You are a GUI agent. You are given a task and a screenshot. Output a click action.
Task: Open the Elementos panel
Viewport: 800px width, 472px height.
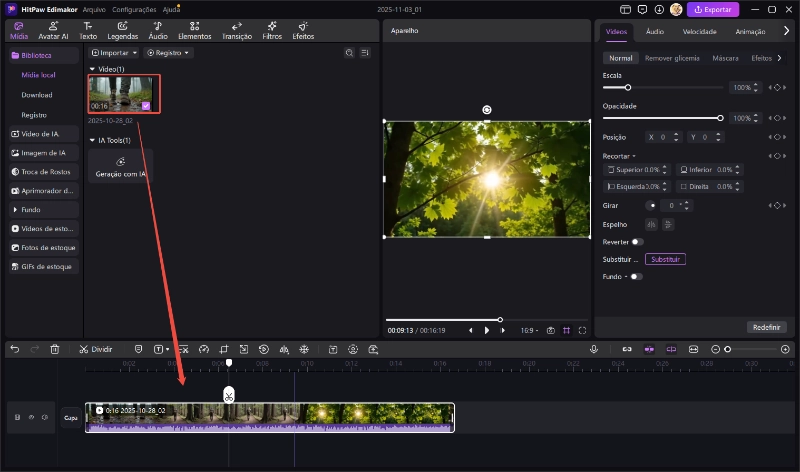194,31
